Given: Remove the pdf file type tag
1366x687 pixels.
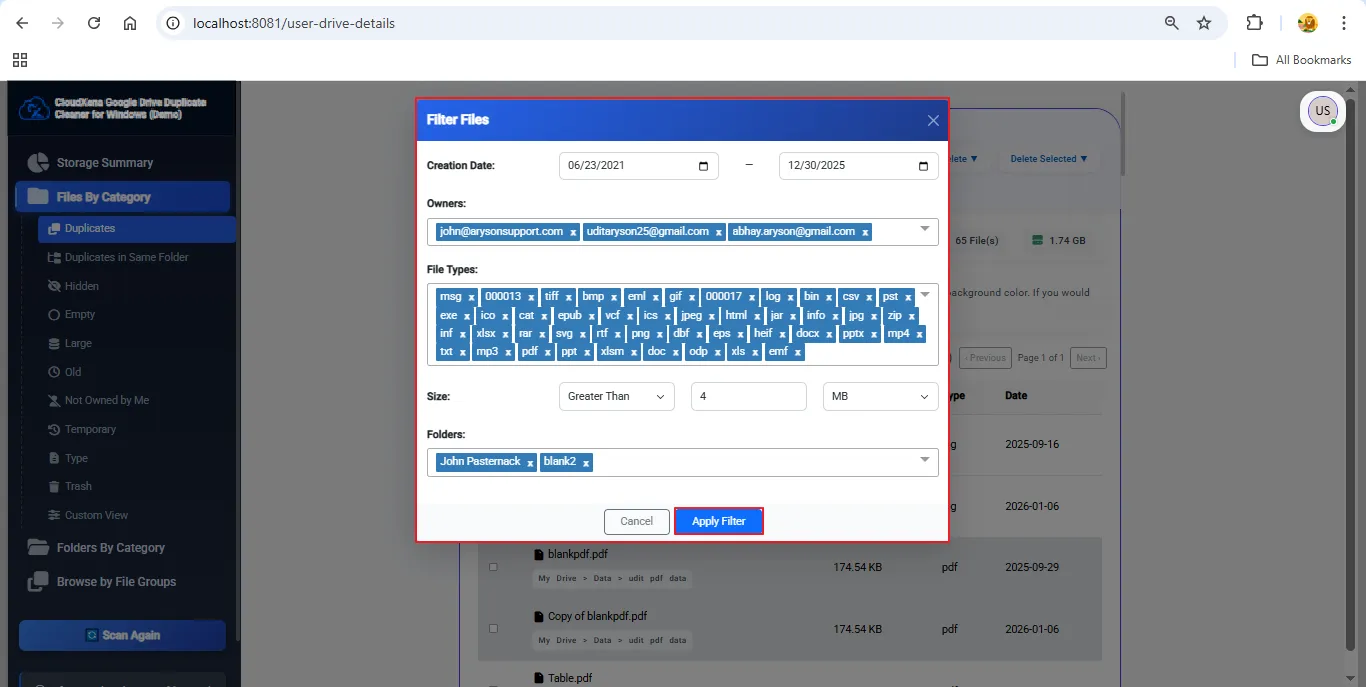Looking at the screenshot, I should [548, 352].
